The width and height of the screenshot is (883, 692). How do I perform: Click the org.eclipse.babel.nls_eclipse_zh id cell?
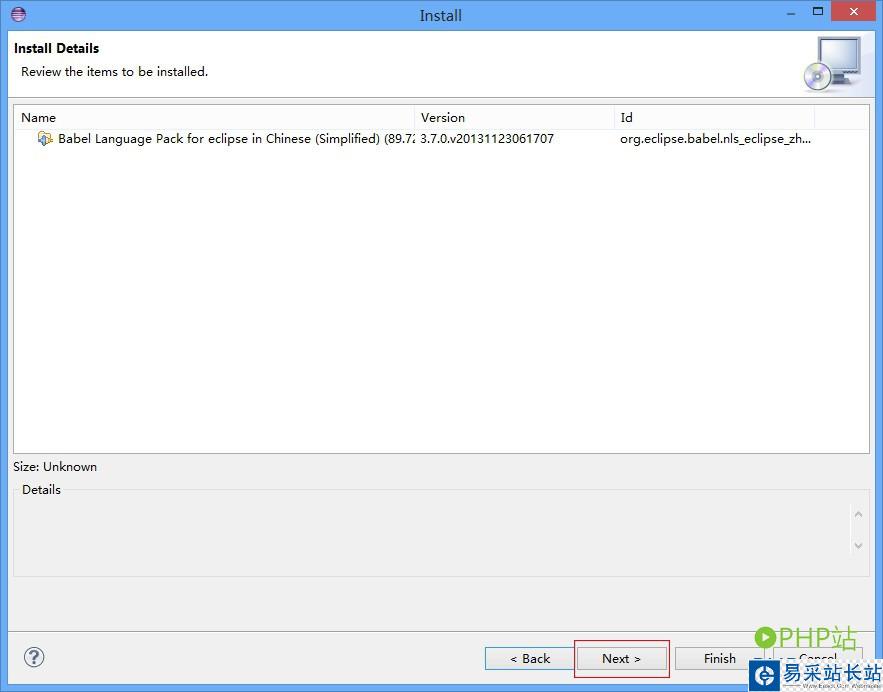[x=715, y=139]
